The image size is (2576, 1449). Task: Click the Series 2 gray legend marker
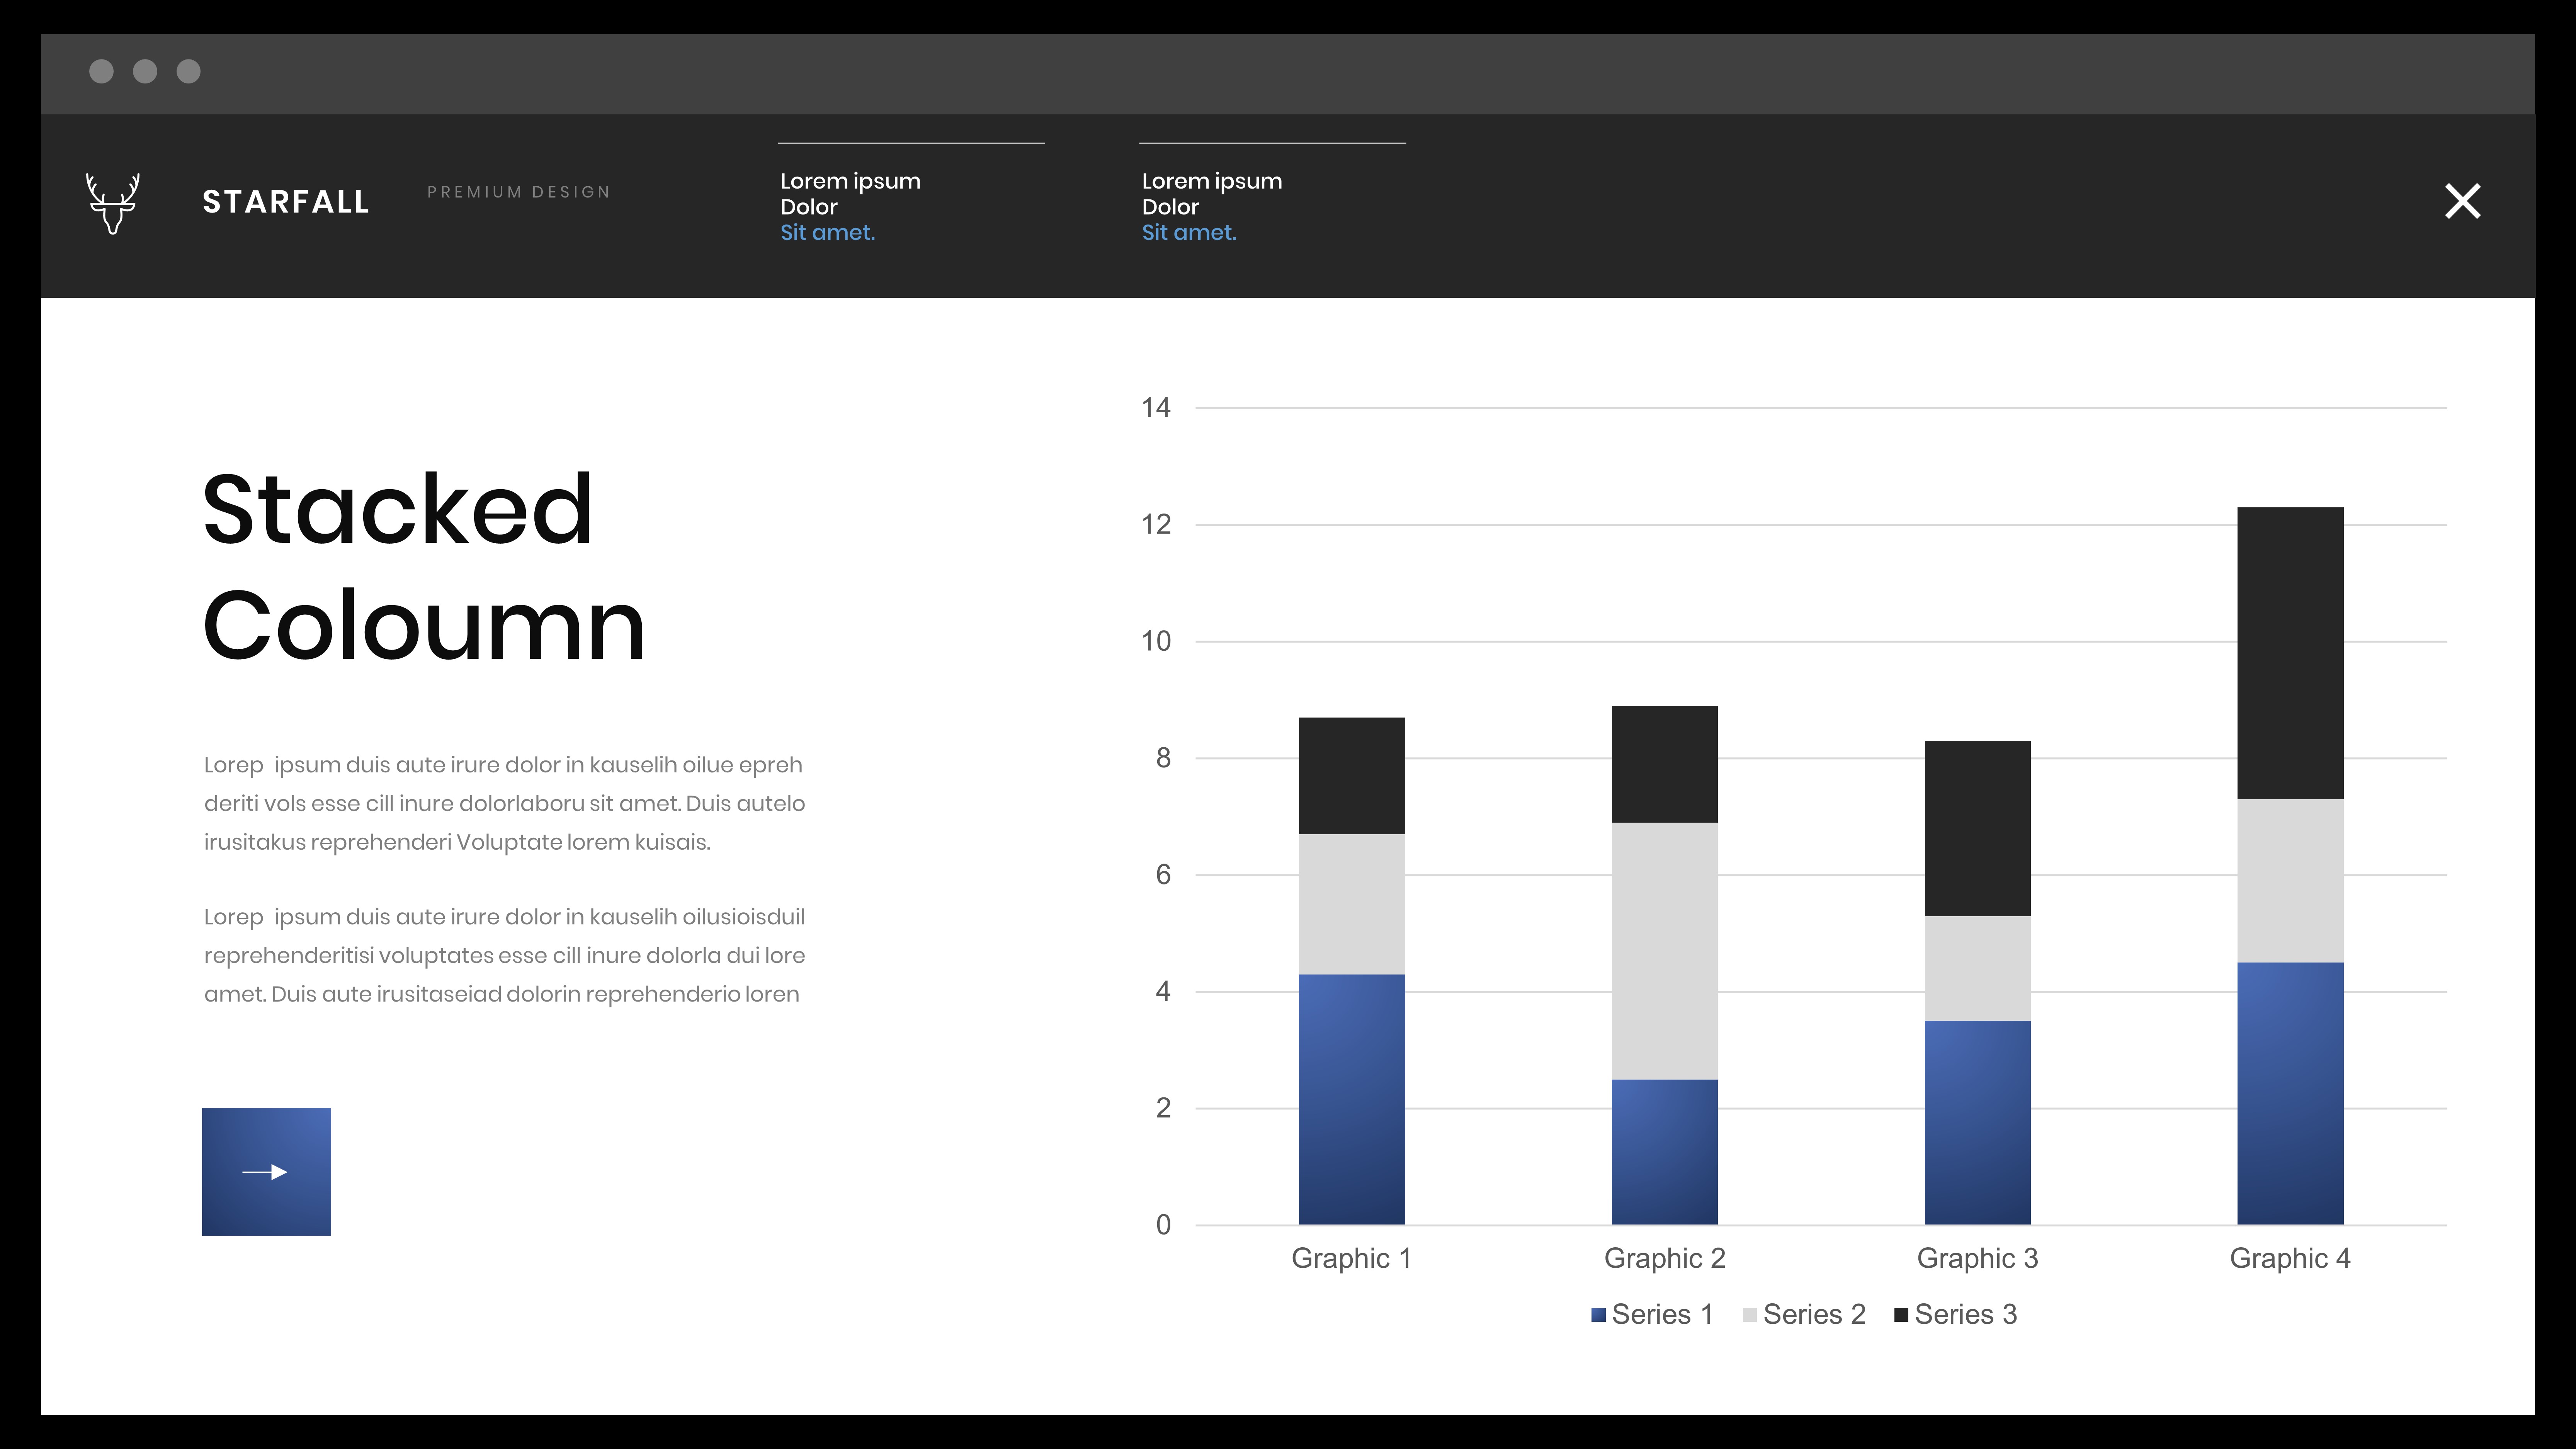pos(1749,1315)
